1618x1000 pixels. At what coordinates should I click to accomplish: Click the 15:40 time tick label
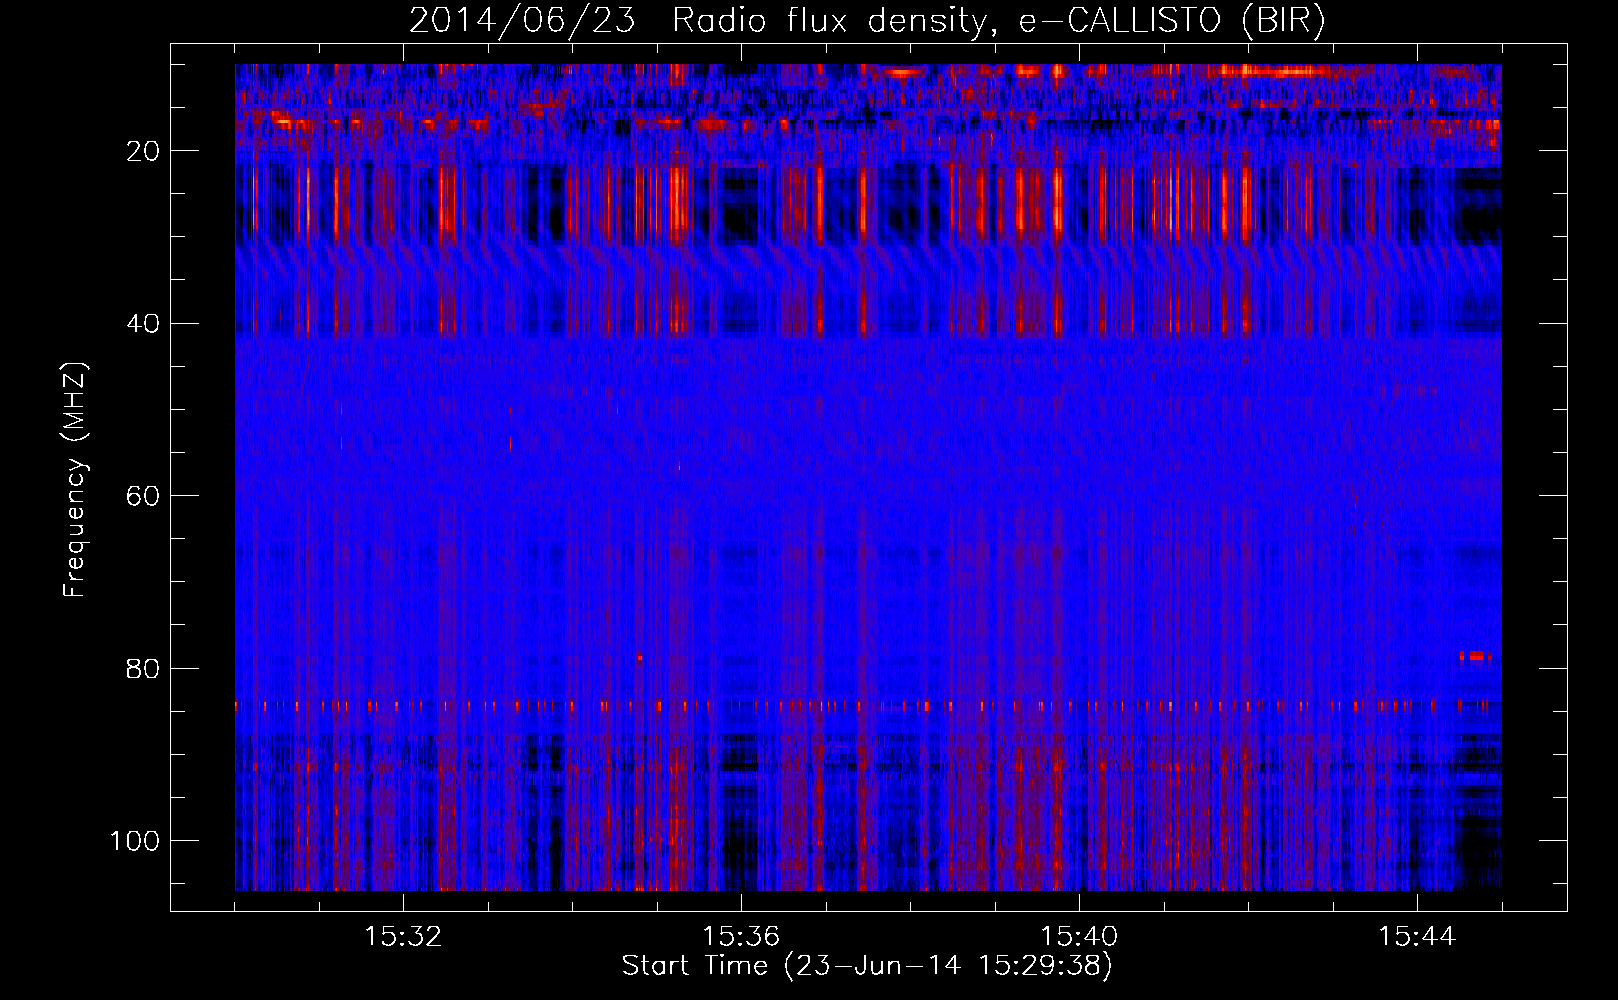pyautogui.click(x=1079, y=937)
